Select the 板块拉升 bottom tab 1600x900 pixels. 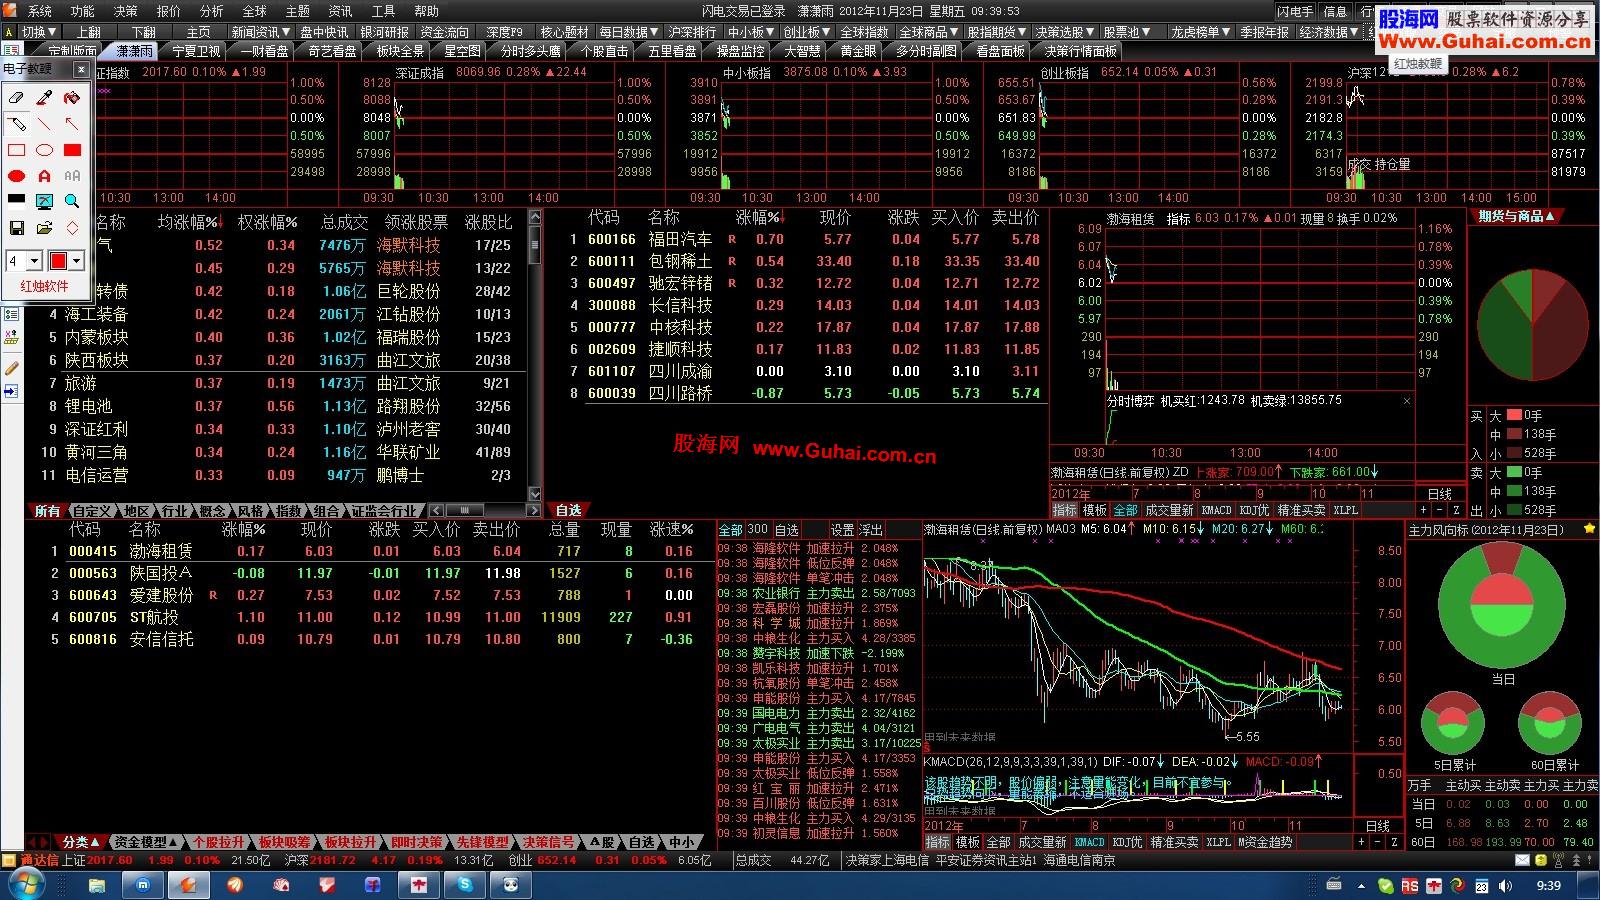pos(351,842)
